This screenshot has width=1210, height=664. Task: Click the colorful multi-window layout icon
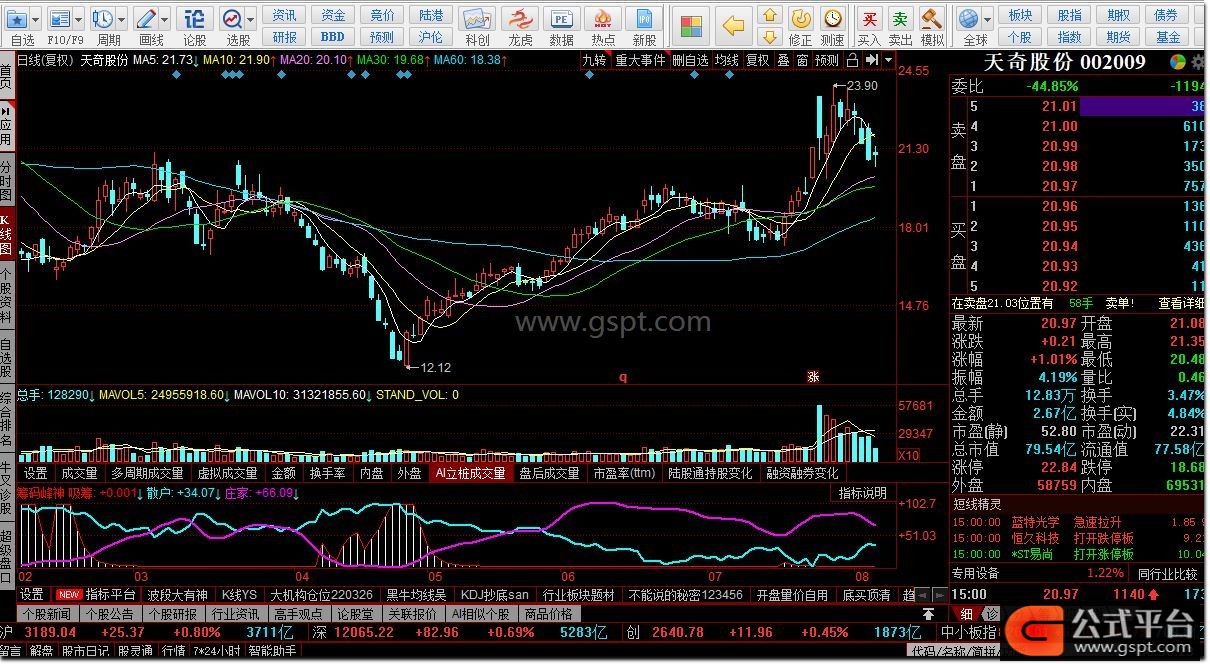point(689,25)
